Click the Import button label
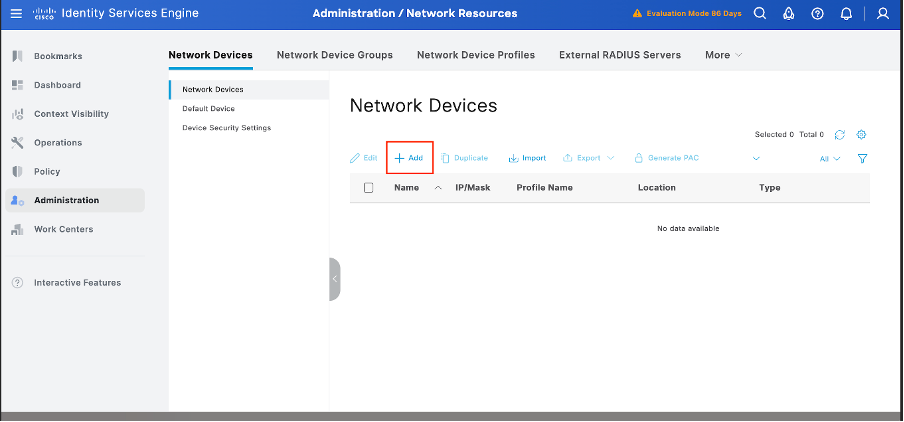Screen dimensions: 904x422 point(534,158)
